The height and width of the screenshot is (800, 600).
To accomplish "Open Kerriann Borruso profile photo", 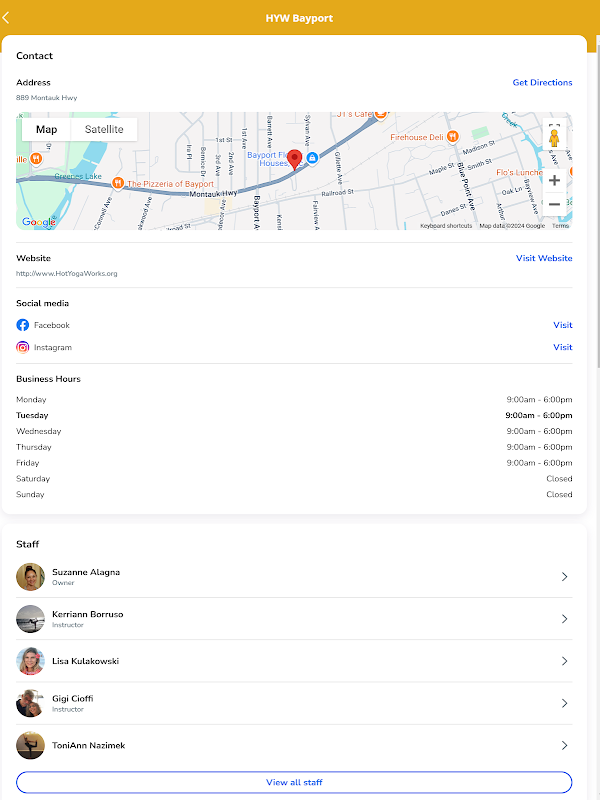I will pyautogui.click(x=31, y=619).
